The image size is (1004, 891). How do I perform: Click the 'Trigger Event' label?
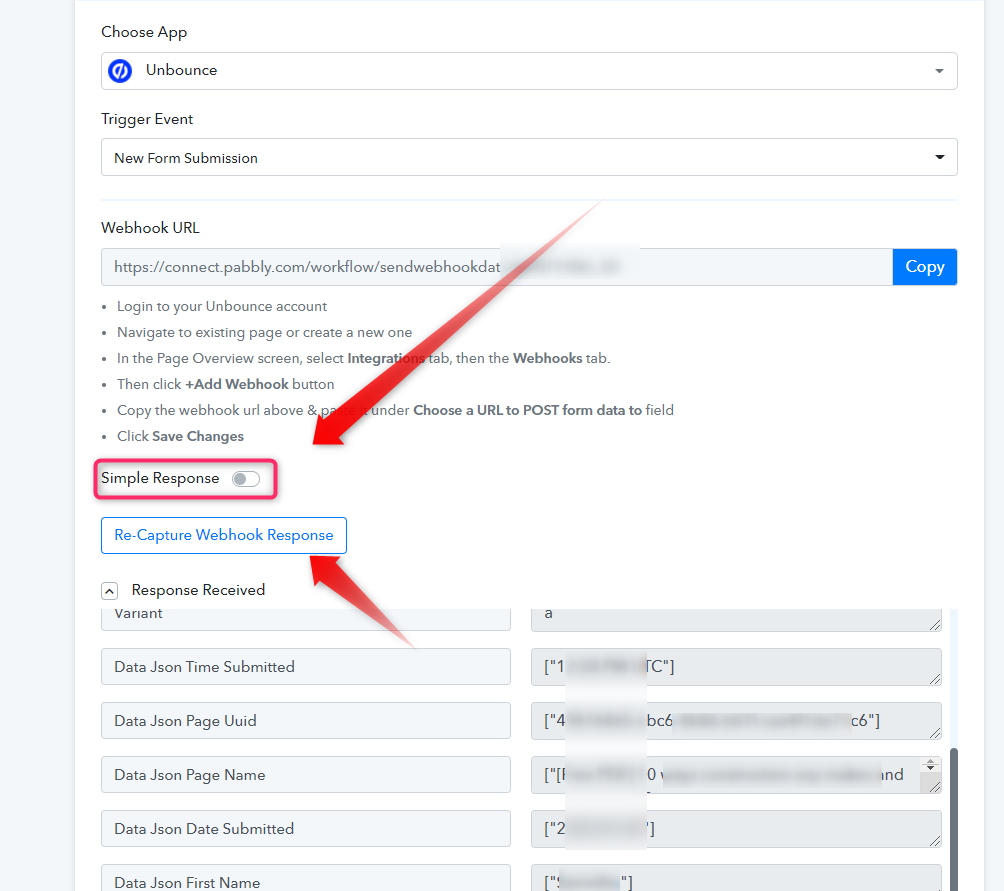point(147,119)
